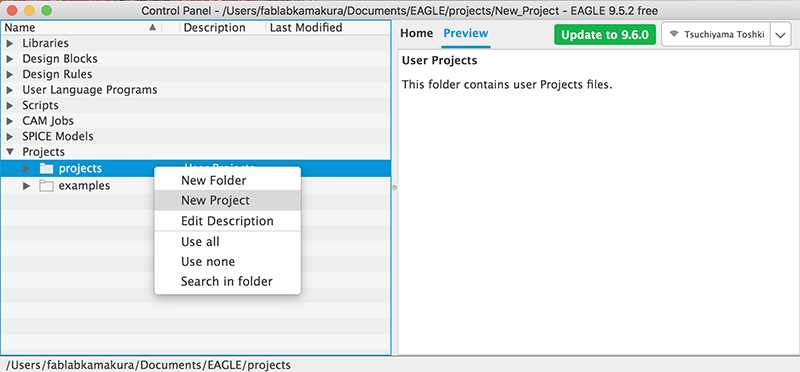Screen dimensions: 800x372
Task: Open the user account dropdown arrow
Action: click(780, 35)
